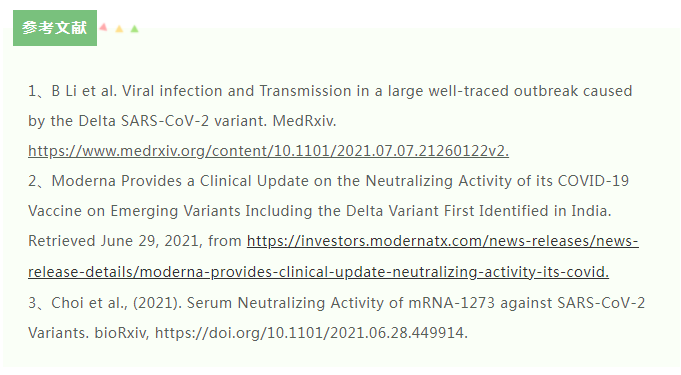Click 'COVID-19' at end of reference 2 line
The height and width of the screenshot is (375, 681).
(x=593, y=181)
